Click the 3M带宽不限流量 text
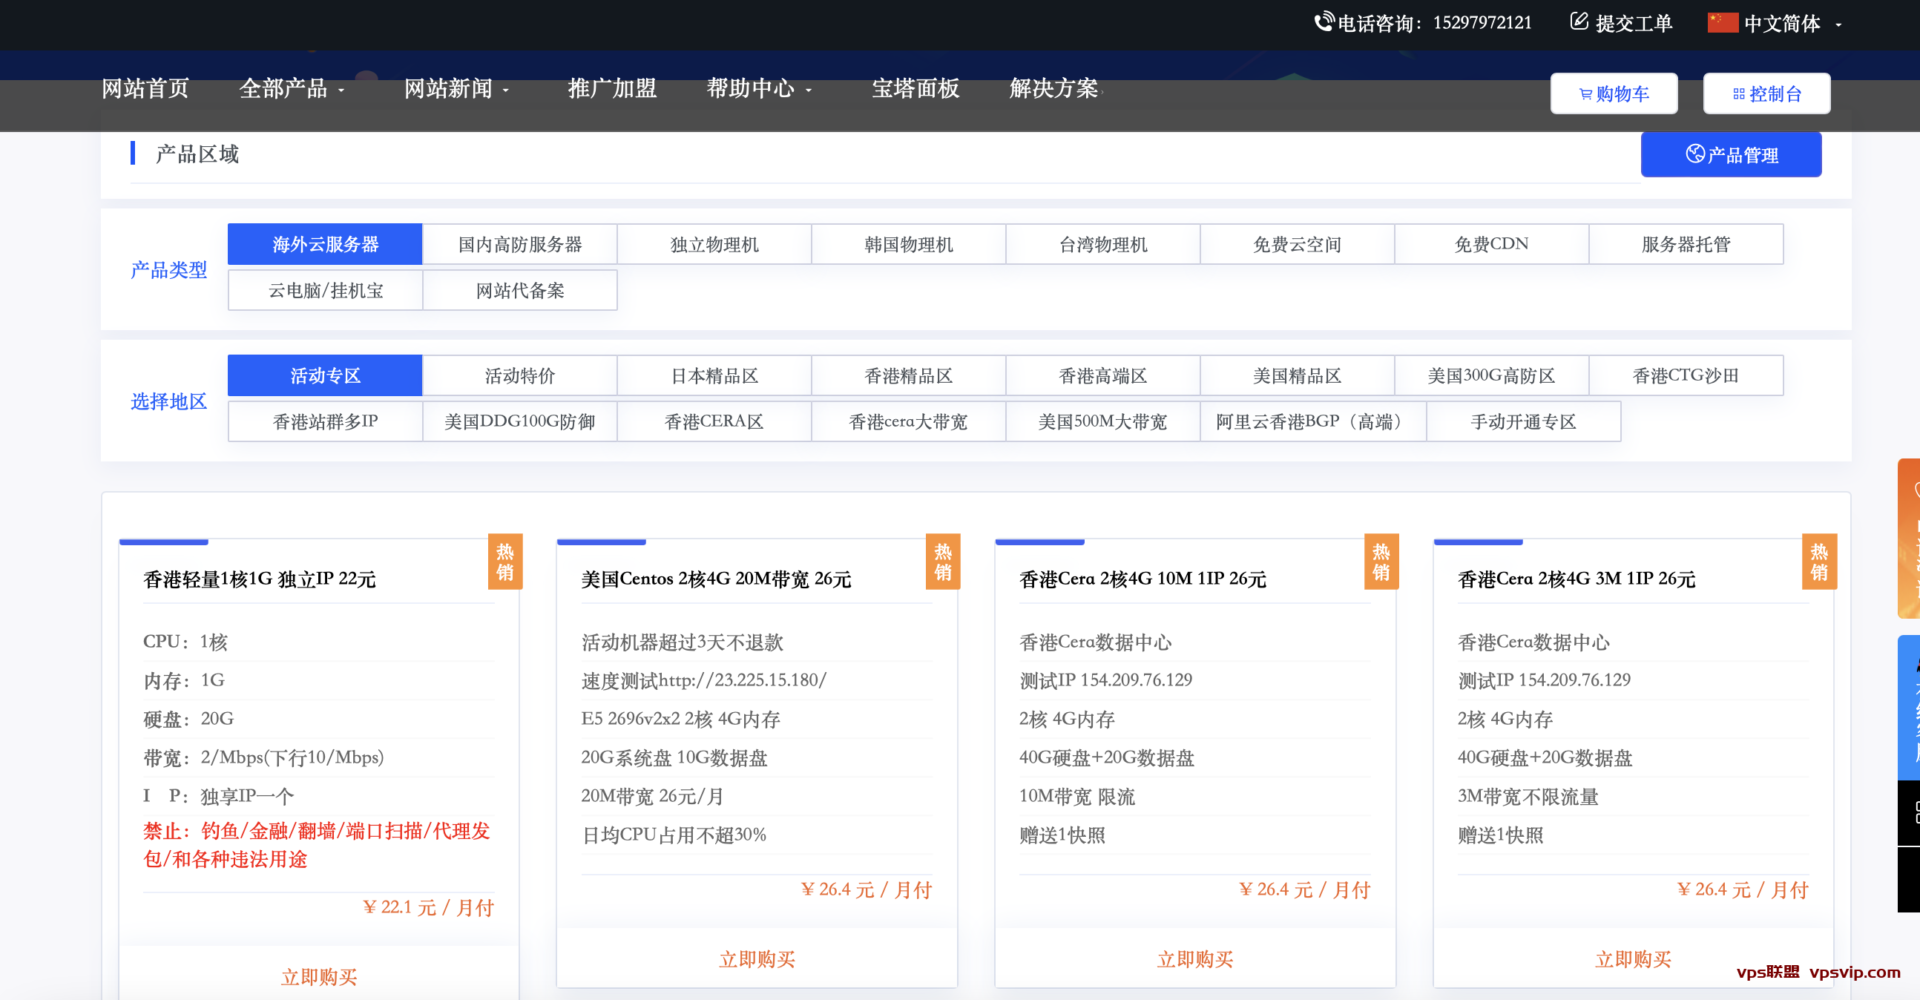This screenshot has width=1920, height=1000. (1528, 797)
